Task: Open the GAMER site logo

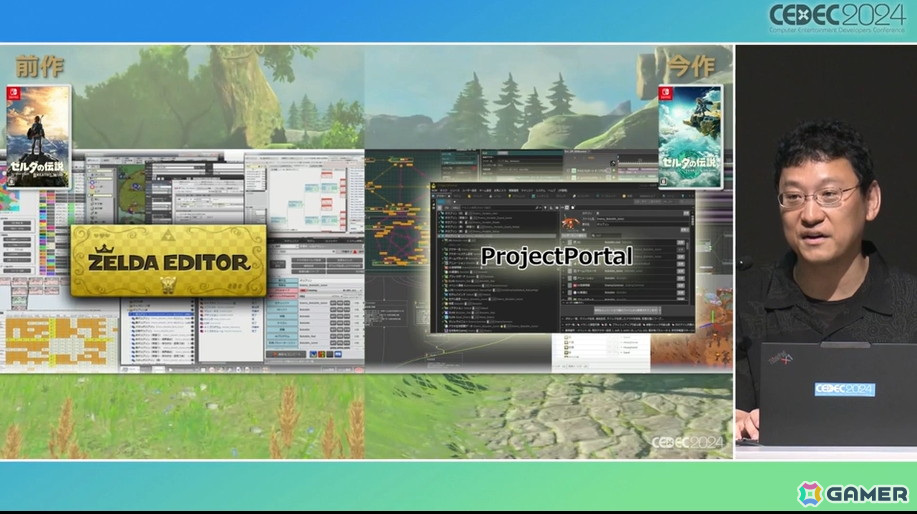Action: click(x=853, y=494)
